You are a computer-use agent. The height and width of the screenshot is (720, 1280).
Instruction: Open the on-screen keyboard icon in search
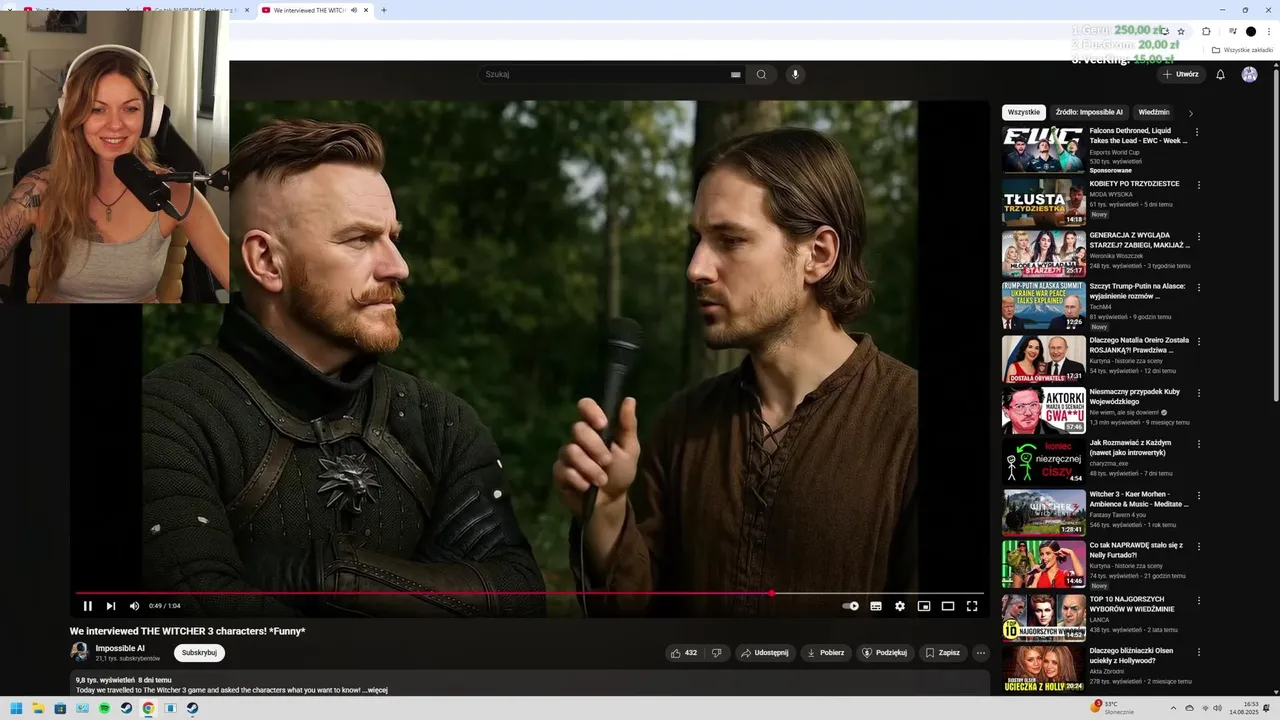[x=736, y=74]
